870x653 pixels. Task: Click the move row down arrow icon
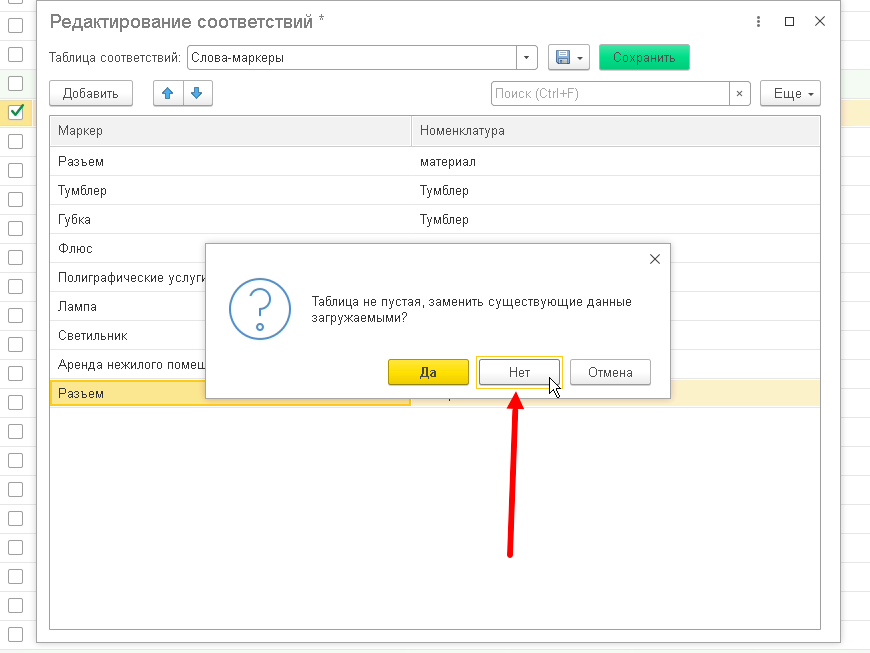click(x=196, y=93)
